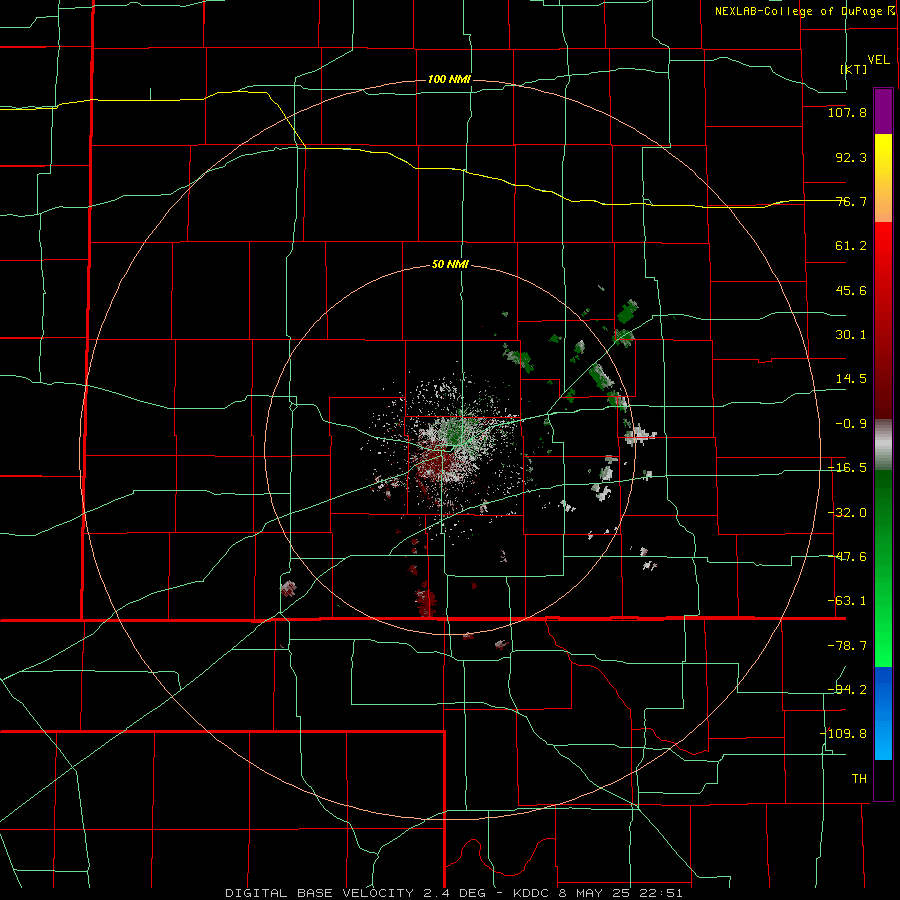Click the DIGITAL BASE VELOCITY caption at the bottom
This screenshot has height=900, width=900.
click(x=453, y=893)
